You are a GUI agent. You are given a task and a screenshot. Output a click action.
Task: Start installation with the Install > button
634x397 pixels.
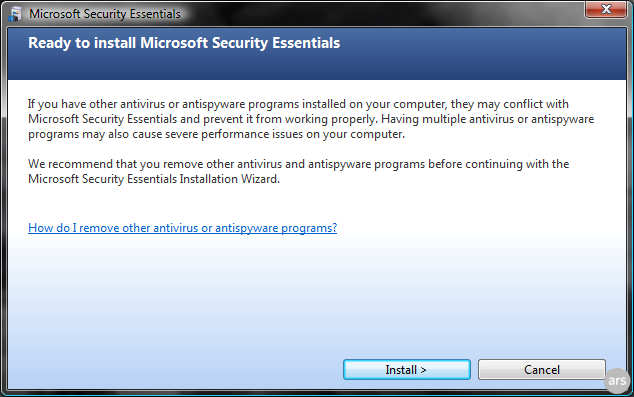coord(407,370)
